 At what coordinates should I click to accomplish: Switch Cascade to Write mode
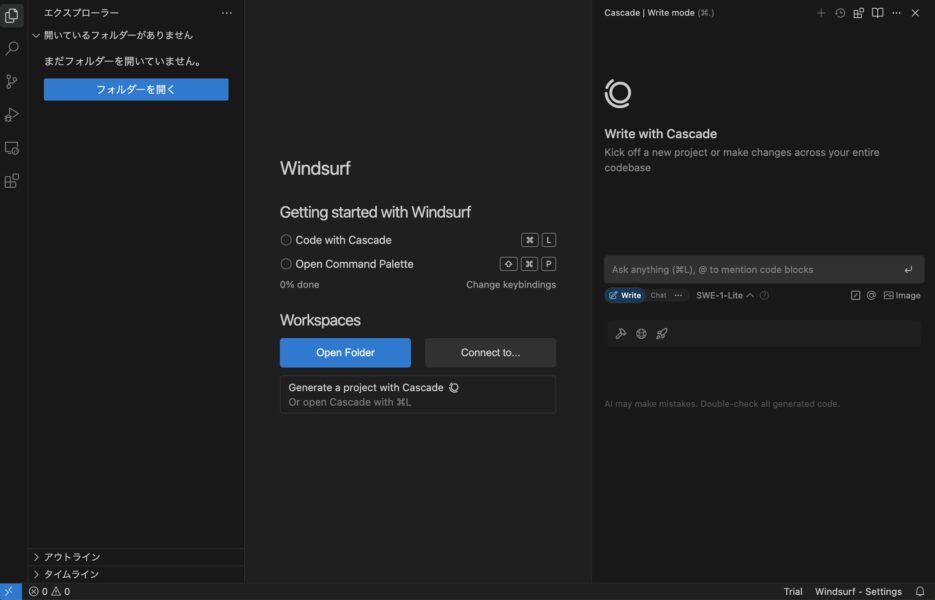tap(624, 295)
